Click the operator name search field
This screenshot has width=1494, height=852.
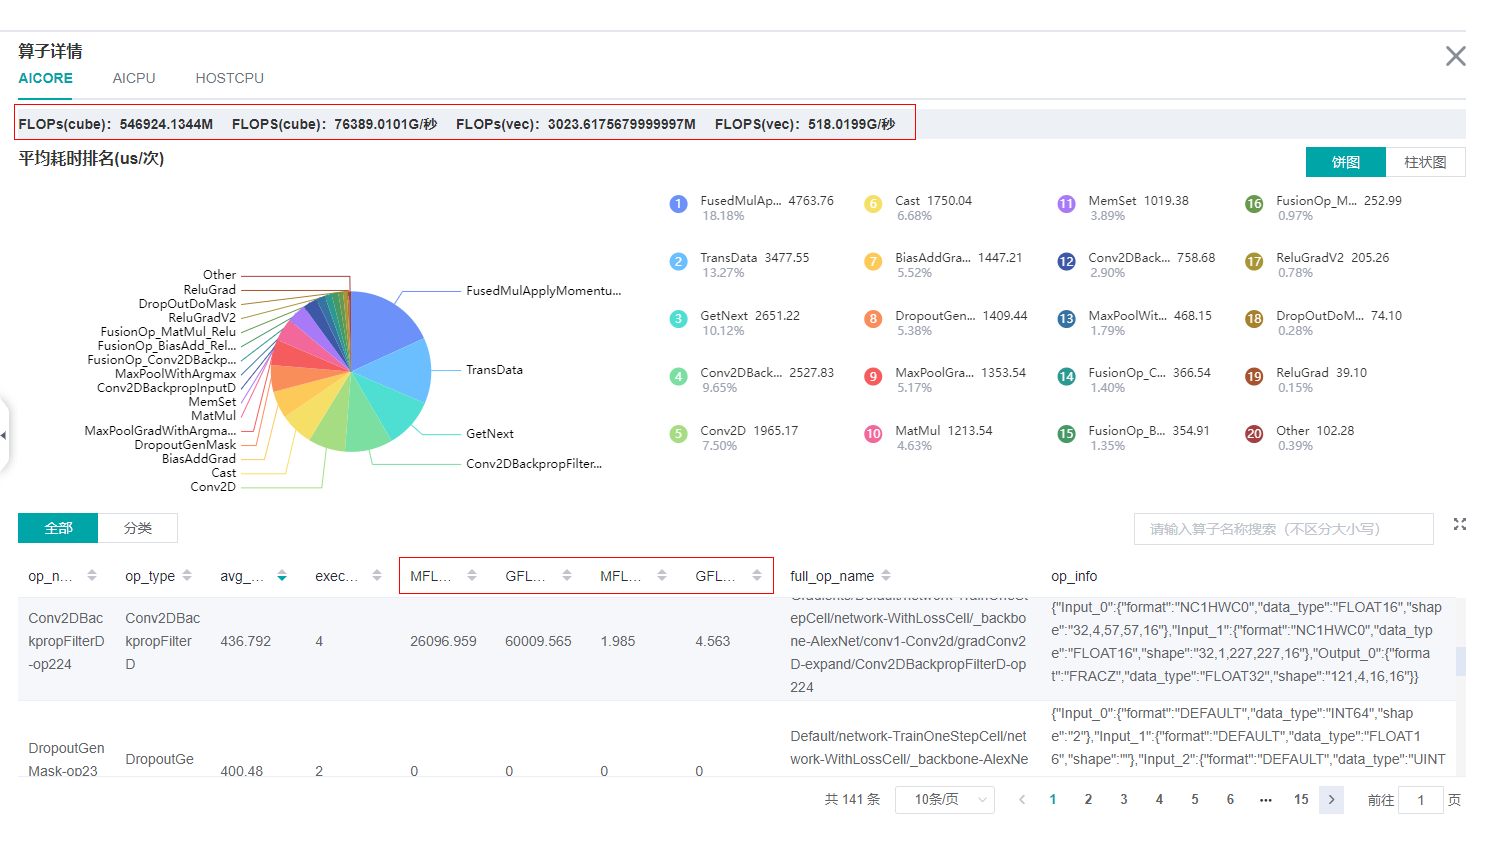tap(1283, 529)
